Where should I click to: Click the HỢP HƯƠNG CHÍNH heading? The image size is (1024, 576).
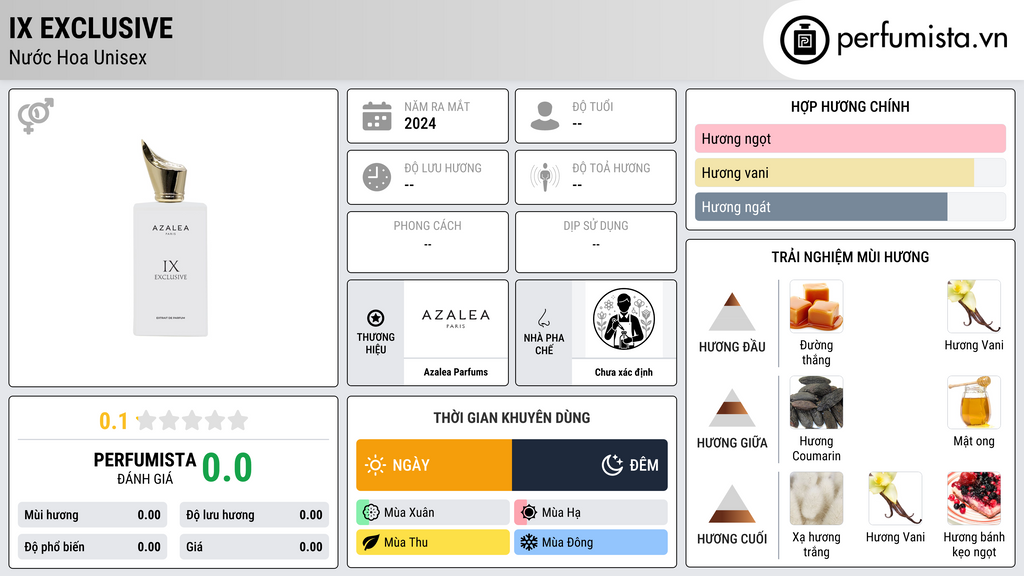click(x=850, y=106)
